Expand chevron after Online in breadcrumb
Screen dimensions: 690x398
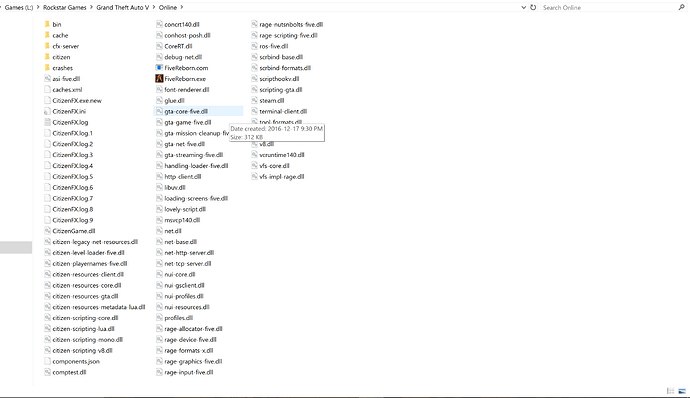click(x=182, y=7)
